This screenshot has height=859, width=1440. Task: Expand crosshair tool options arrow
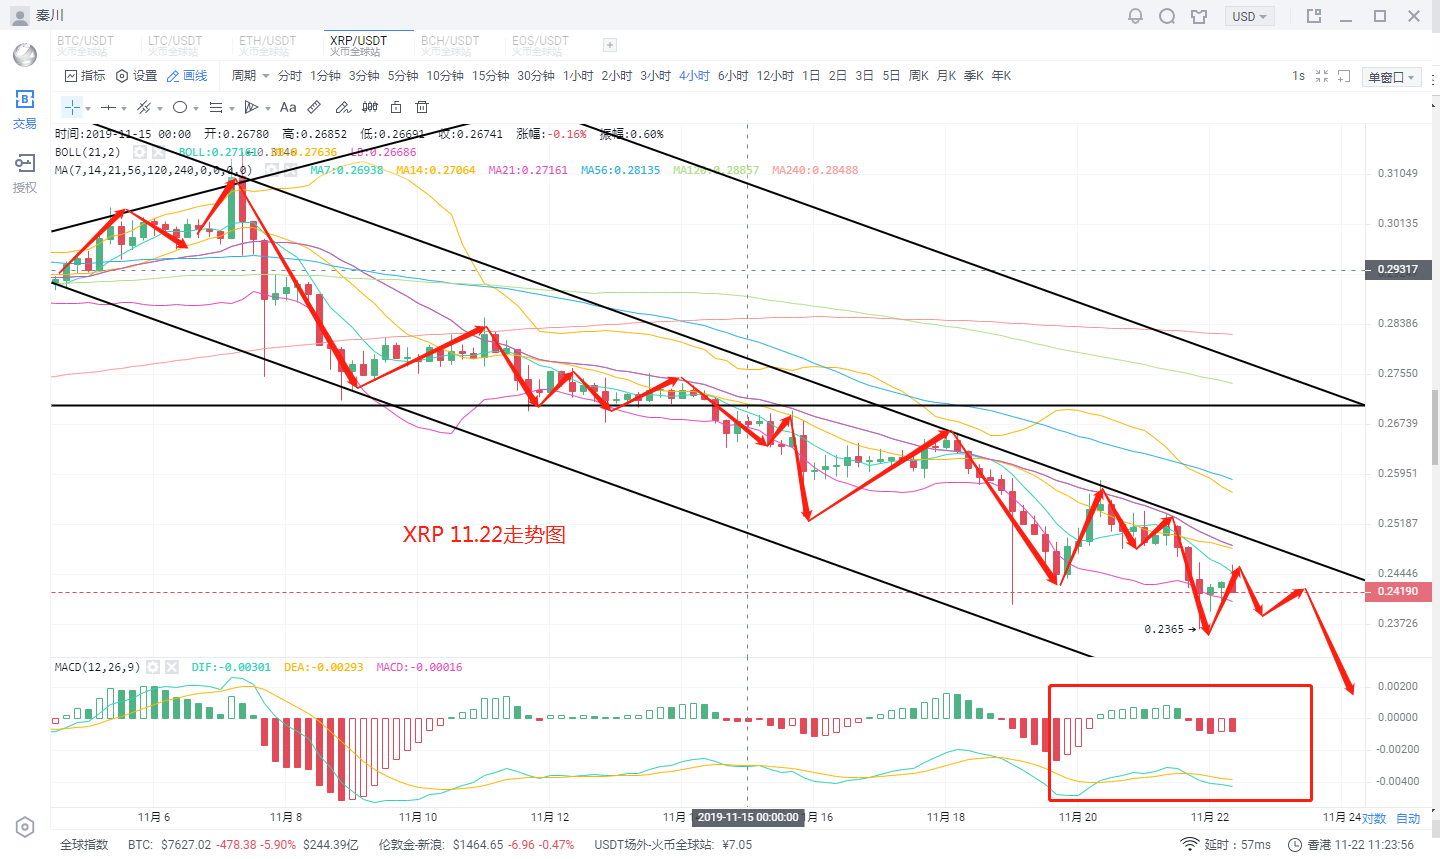[x=88, y=108]
